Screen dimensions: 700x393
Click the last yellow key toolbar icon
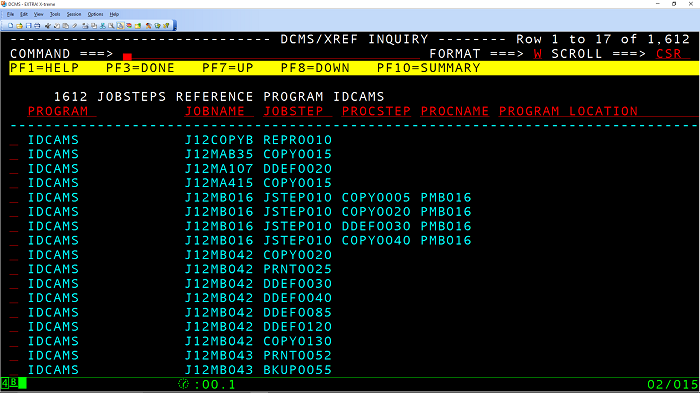[166, 26]
